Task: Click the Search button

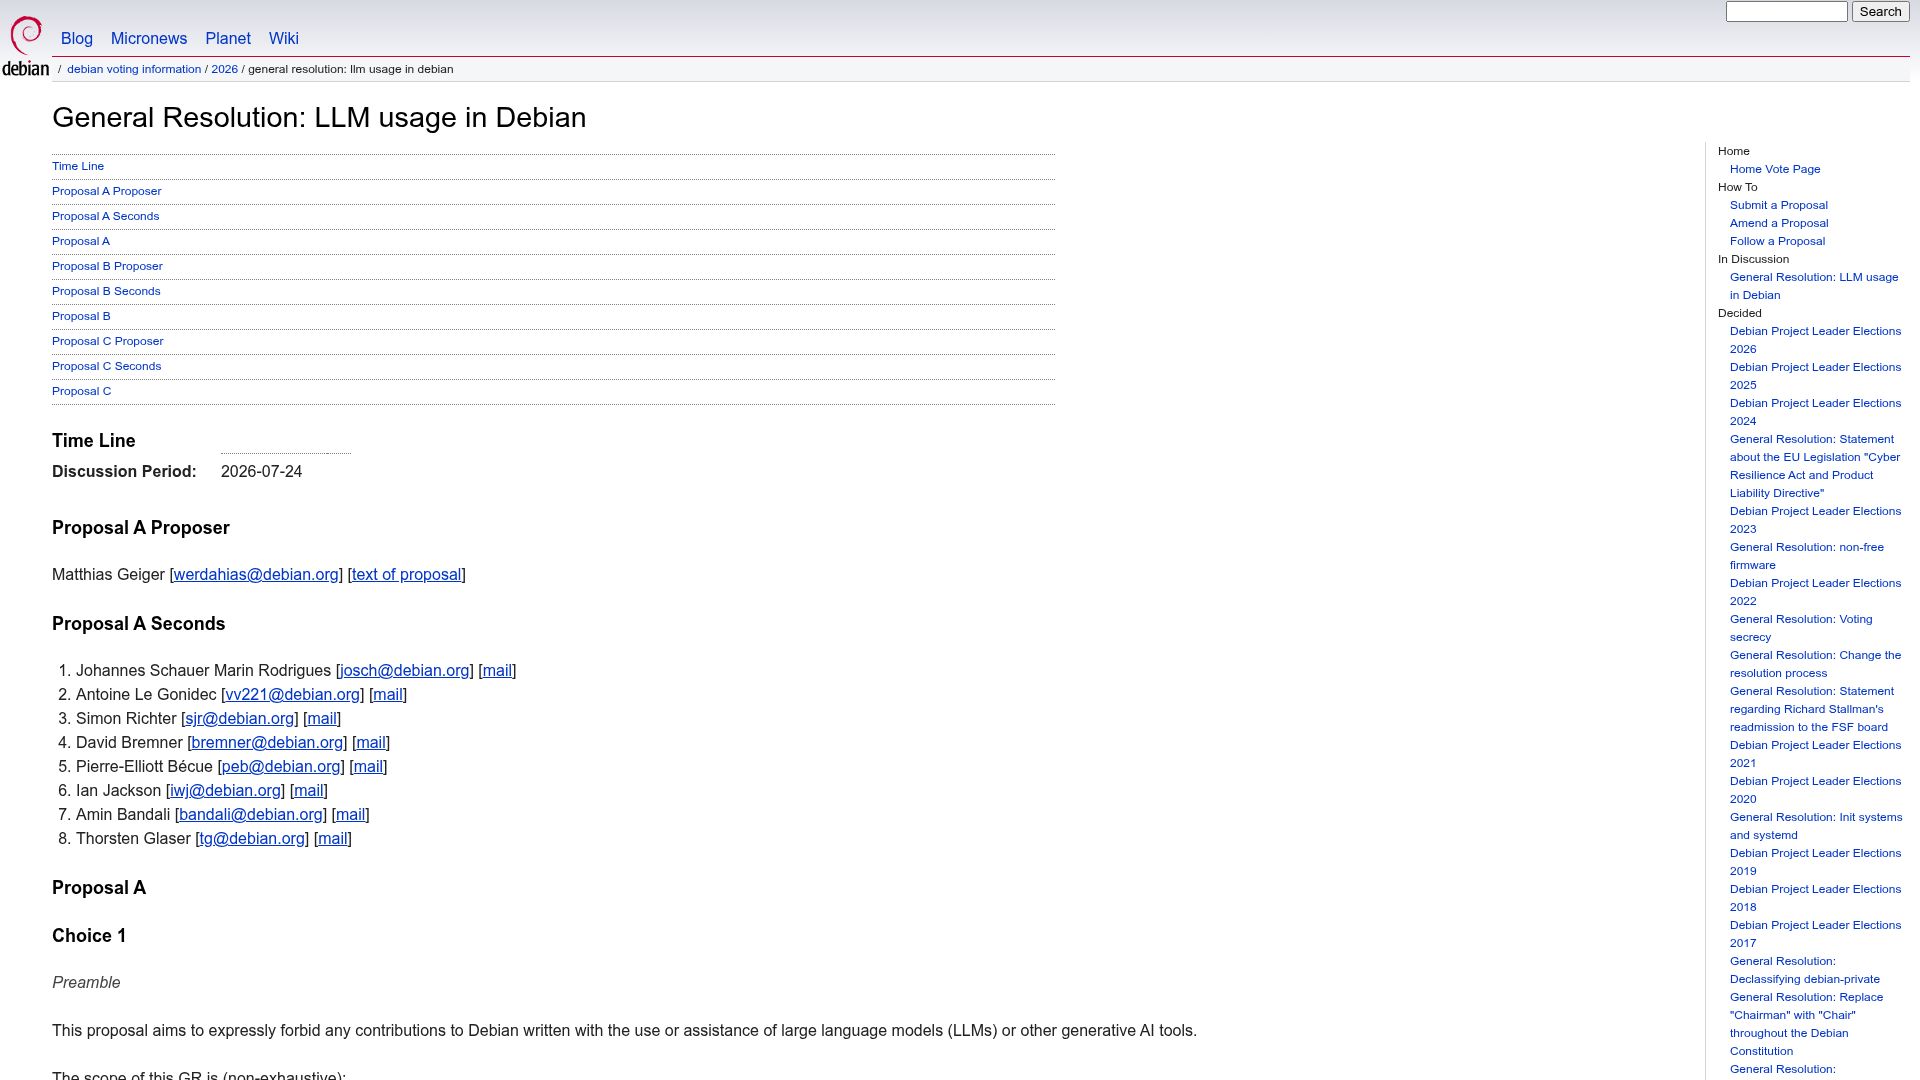Action: tap(1880, 11)
